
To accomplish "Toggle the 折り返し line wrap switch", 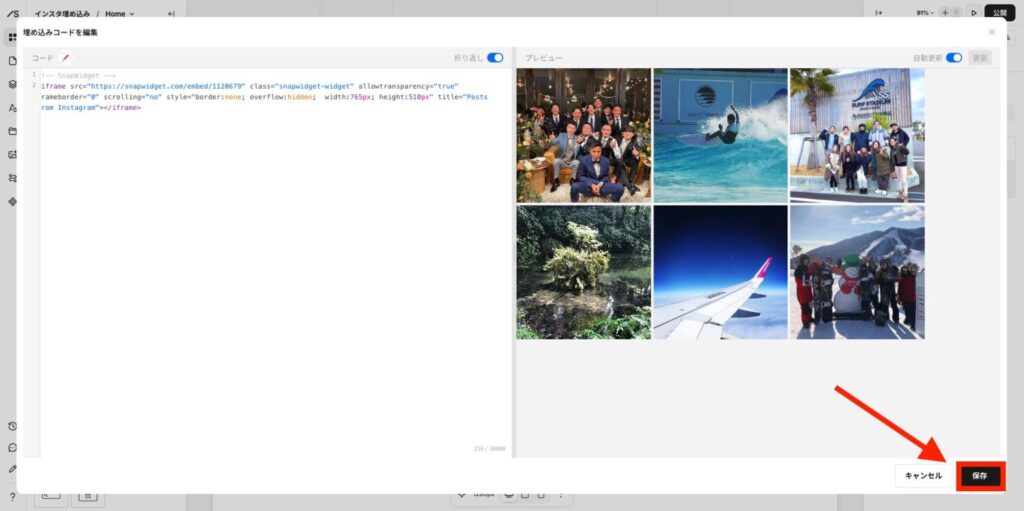I will [x=495, y=58].
